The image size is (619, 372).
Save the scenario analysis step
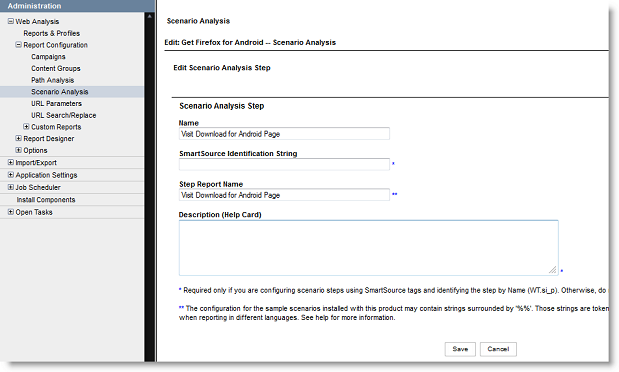pyautogui.click(x=460, y=349)
